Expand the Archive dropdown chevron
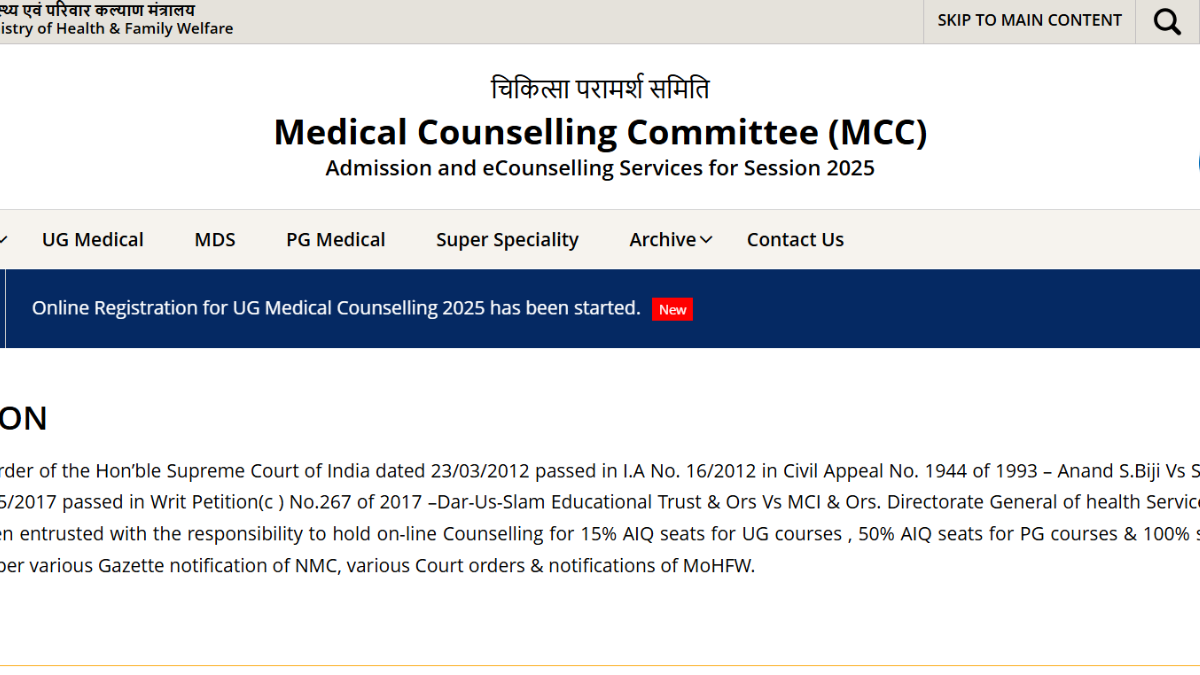The image size is (1200, 675). click(x=706, y=240)
